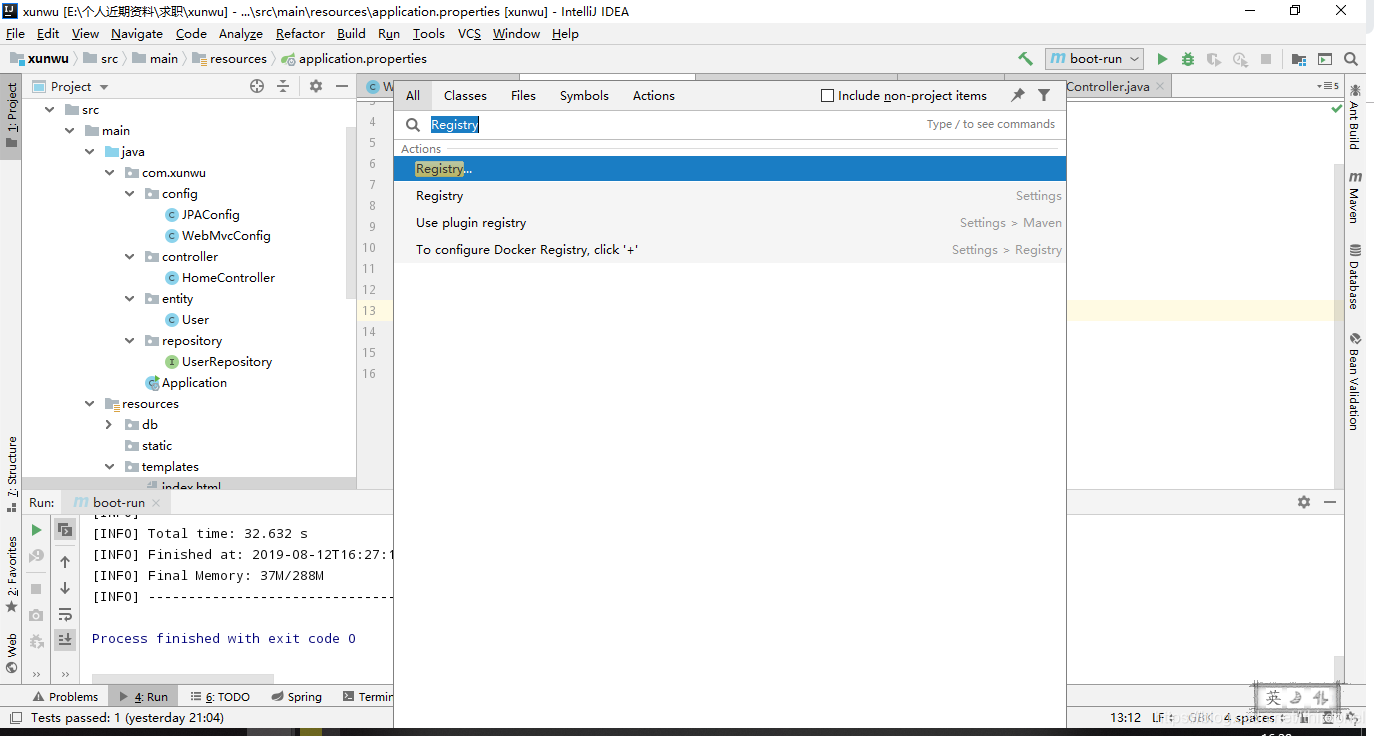1374x736 pixels.
Task: Switch to Files tab in search popup
Action: click(x=523, y=96)
